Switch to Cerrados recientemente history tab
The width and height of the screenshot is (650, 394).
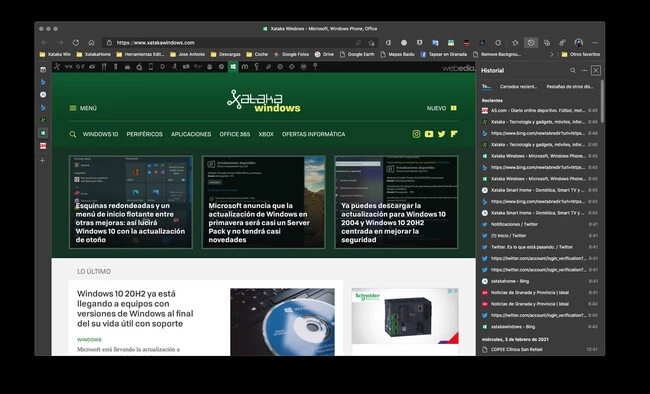pyautogui.click(x=518, y=87)
